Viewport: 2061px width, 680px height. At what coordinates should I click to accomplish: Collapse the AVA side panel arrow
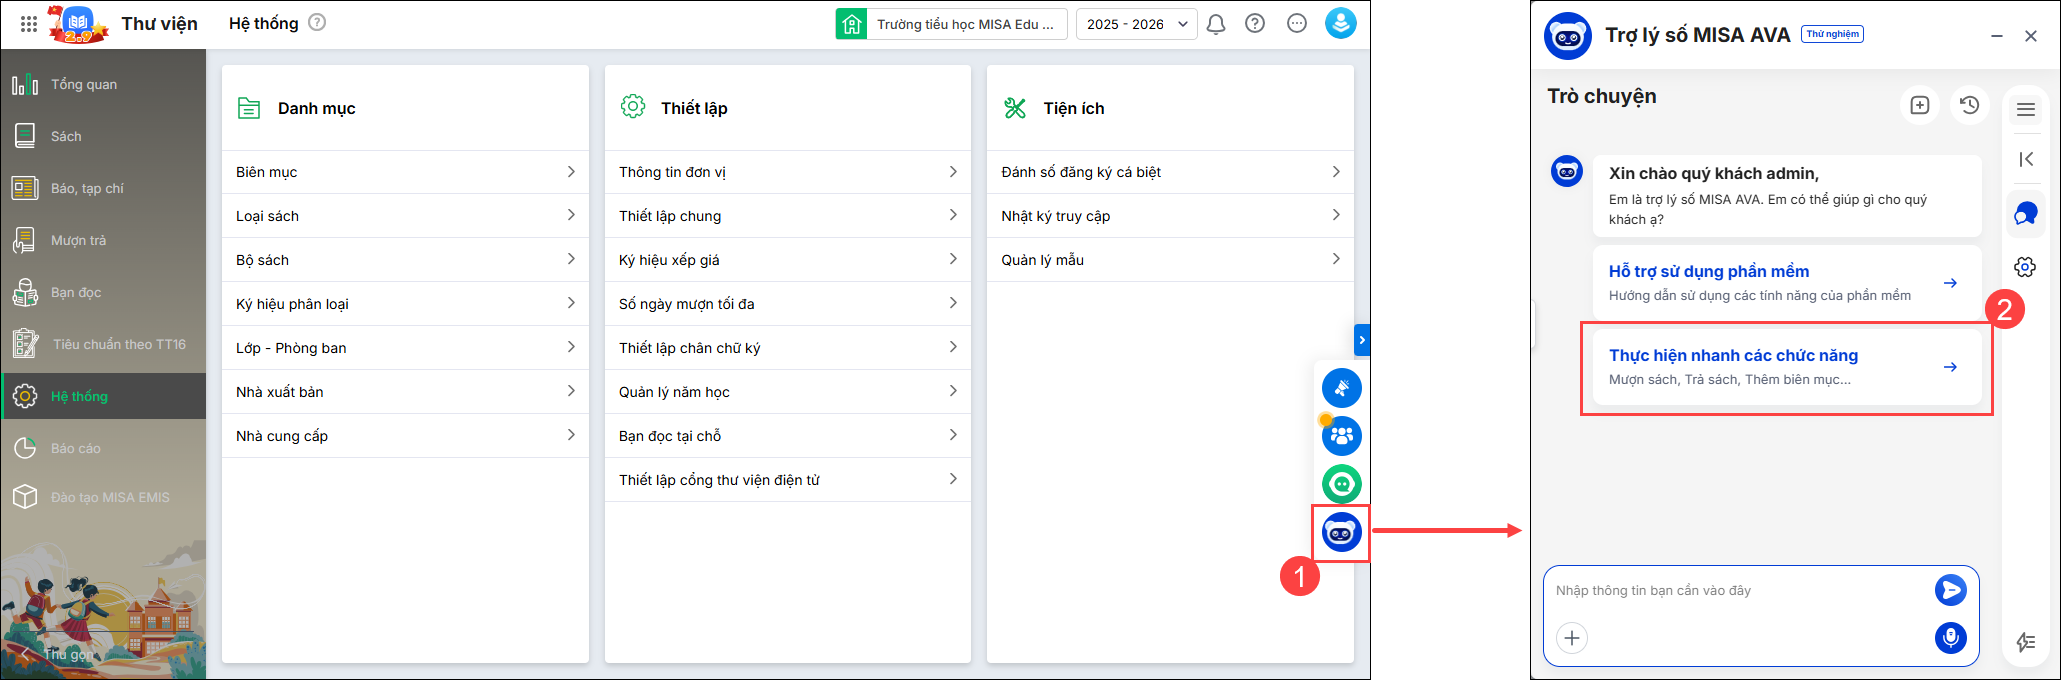tap(2026, 159)
